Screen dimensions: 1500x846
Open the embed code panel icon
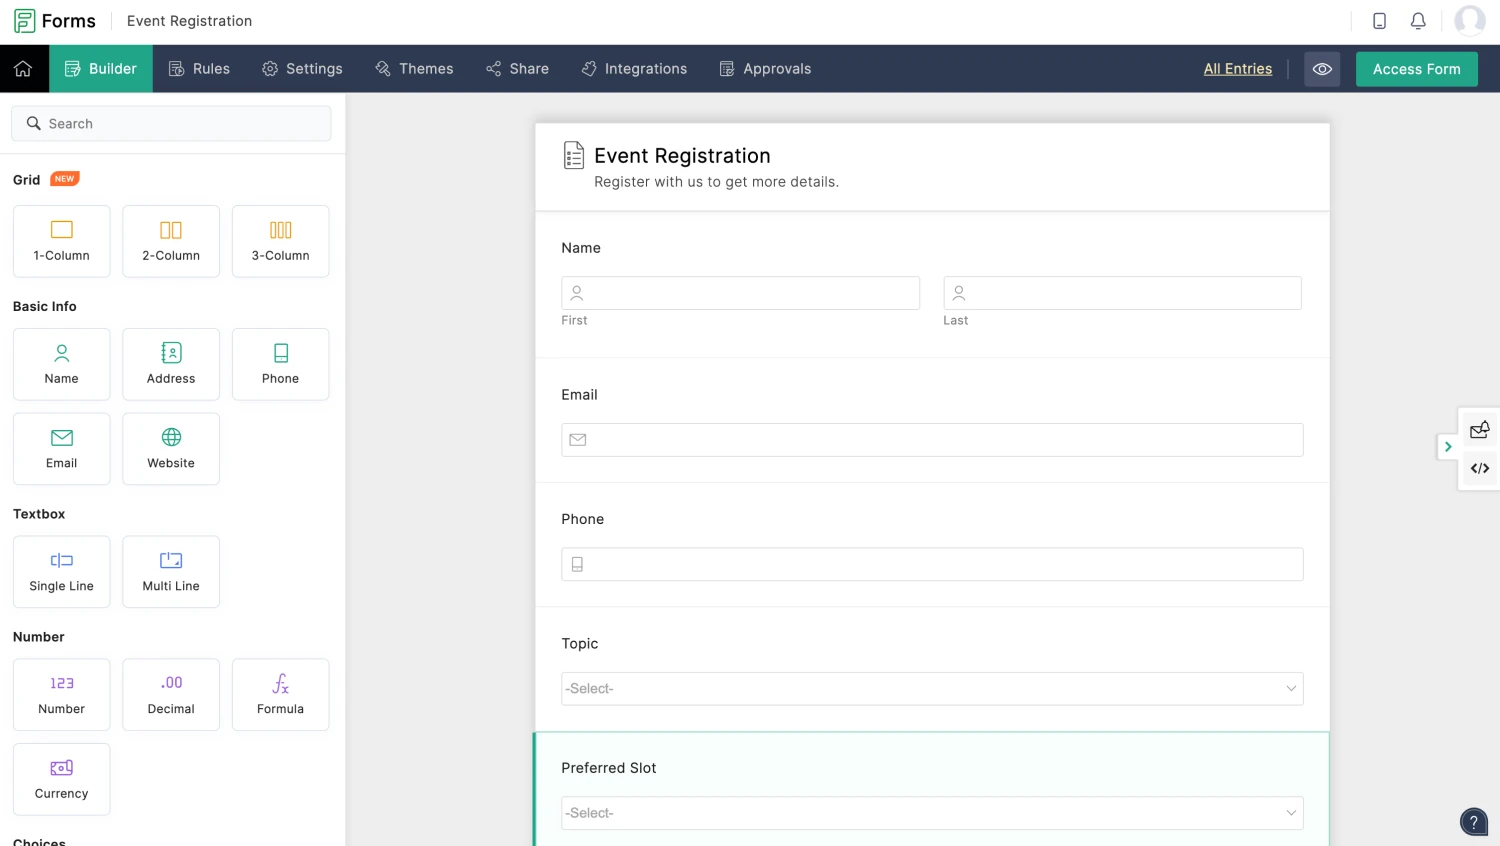coord(1479,468)
